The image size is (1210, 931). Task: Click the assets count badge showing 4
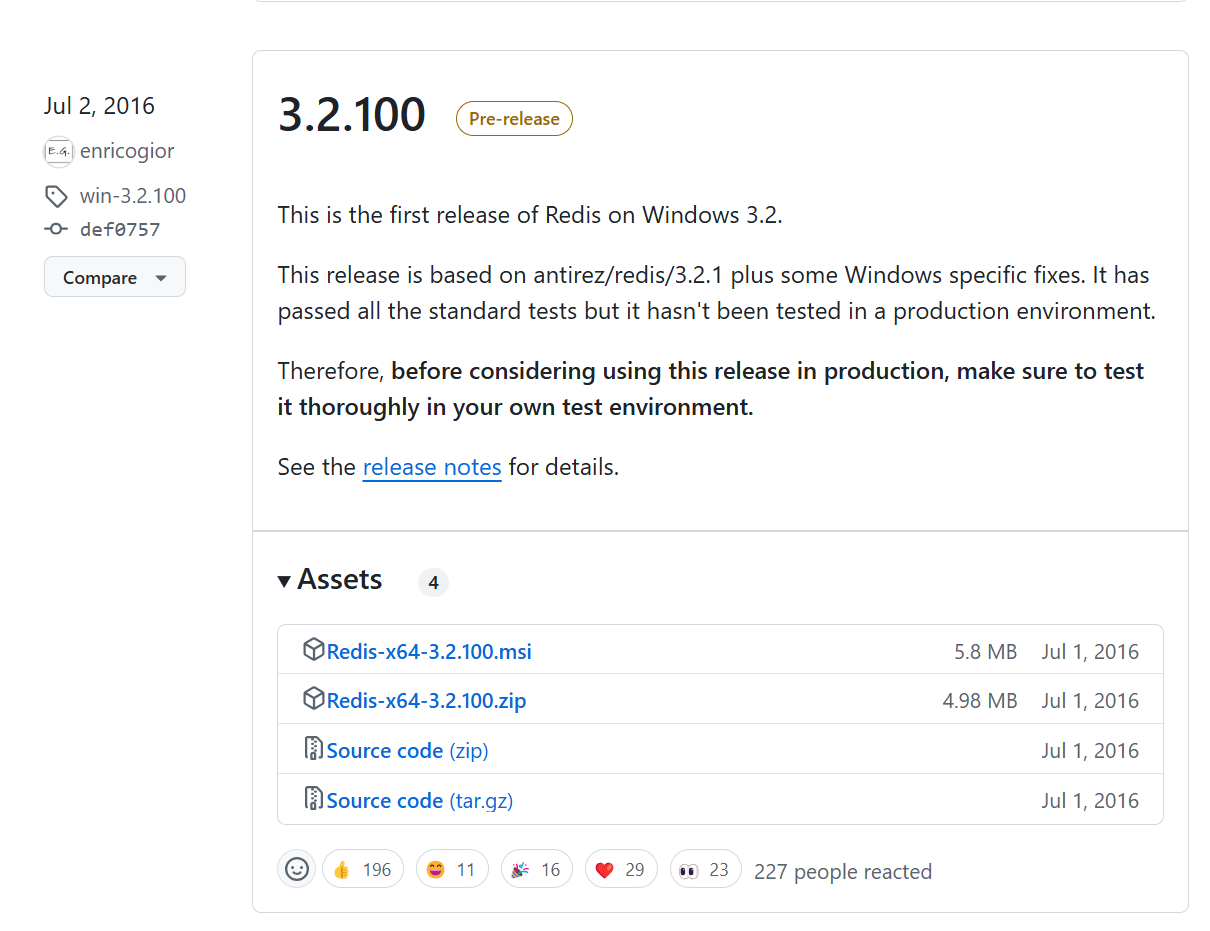click(433, 581)
